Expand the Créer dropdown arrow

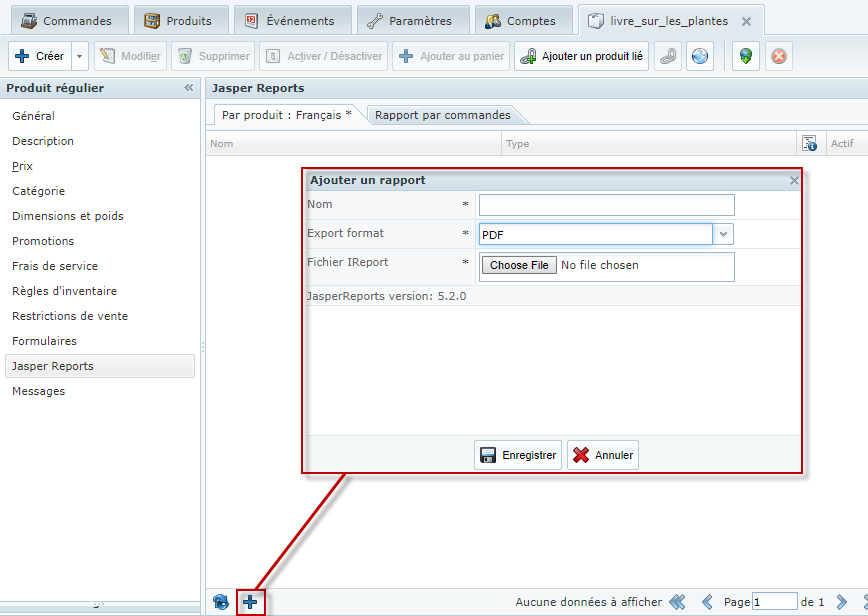coord(80,56)
